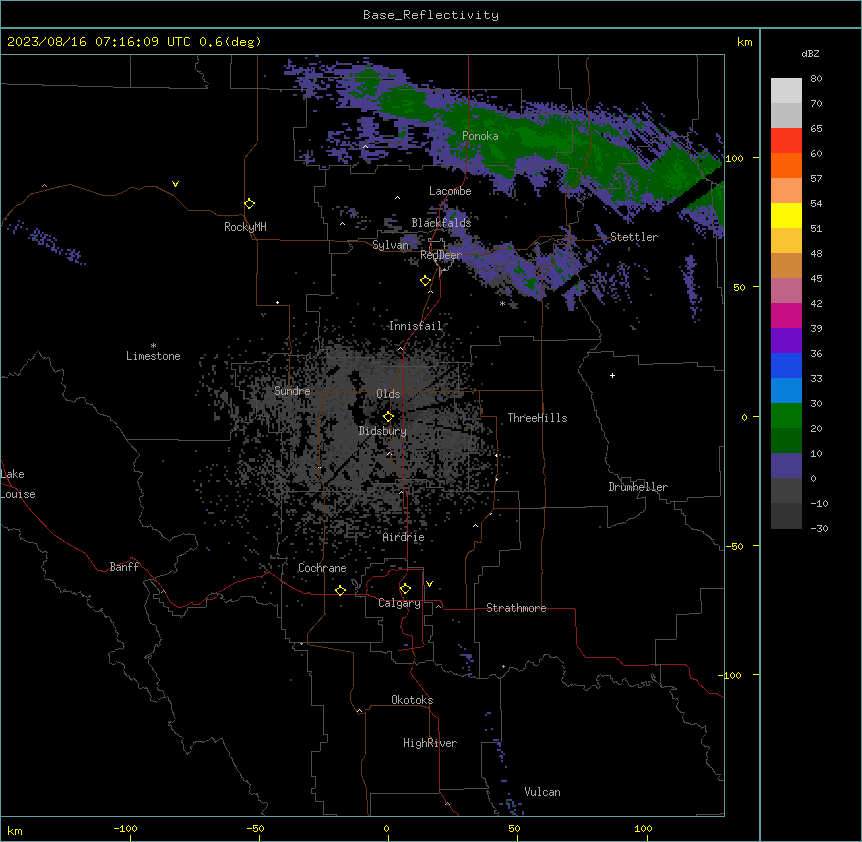The image size is (862, 842).
Task: Click the Drumheller city label
Action: (x=638, y=487)
